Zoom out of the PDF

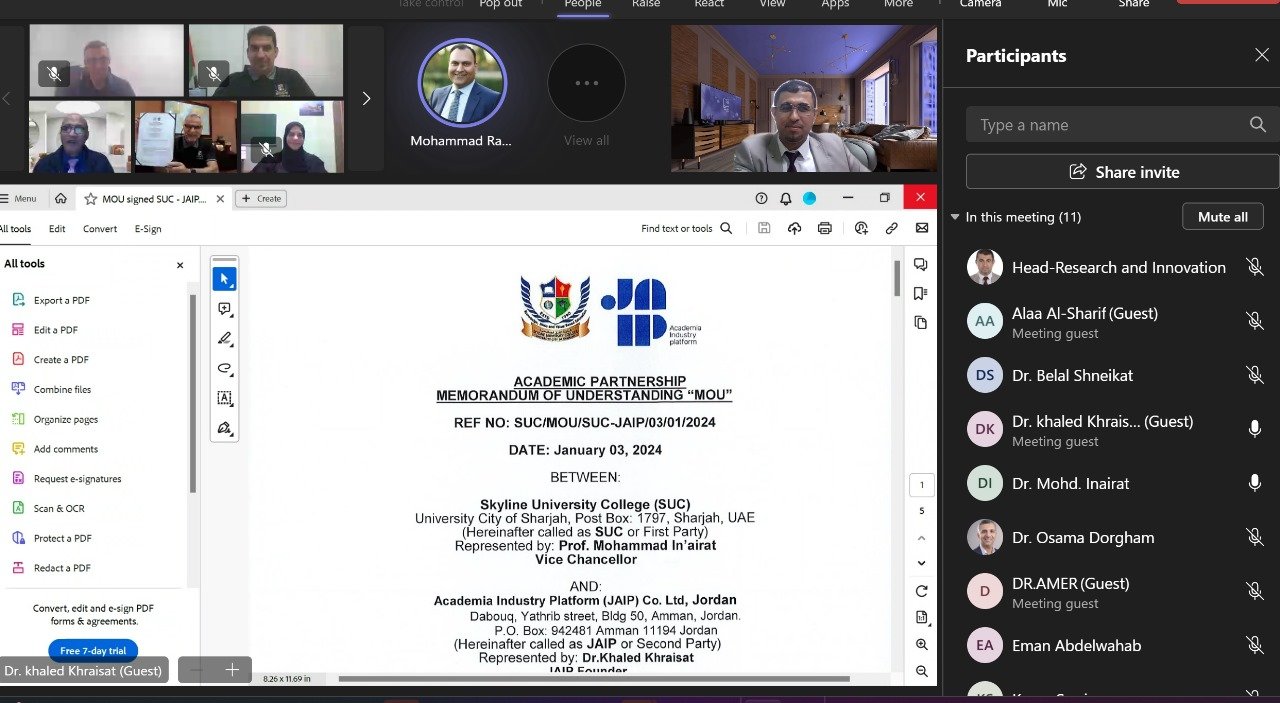pos(922,671)
